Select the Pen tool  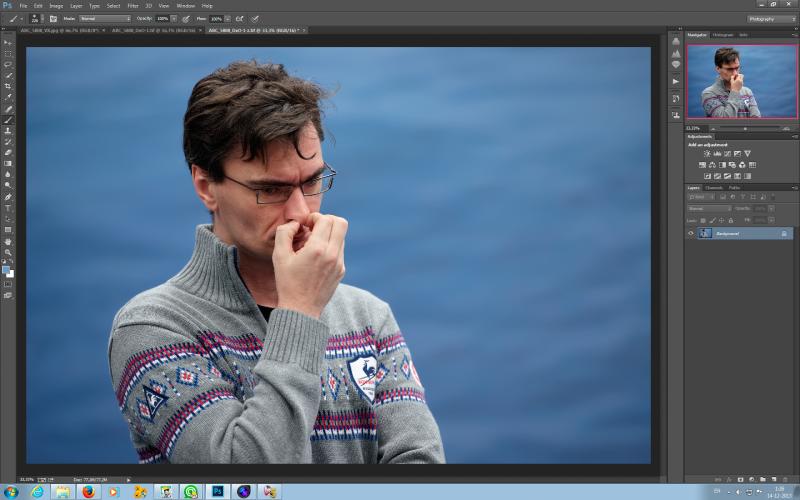8,197
